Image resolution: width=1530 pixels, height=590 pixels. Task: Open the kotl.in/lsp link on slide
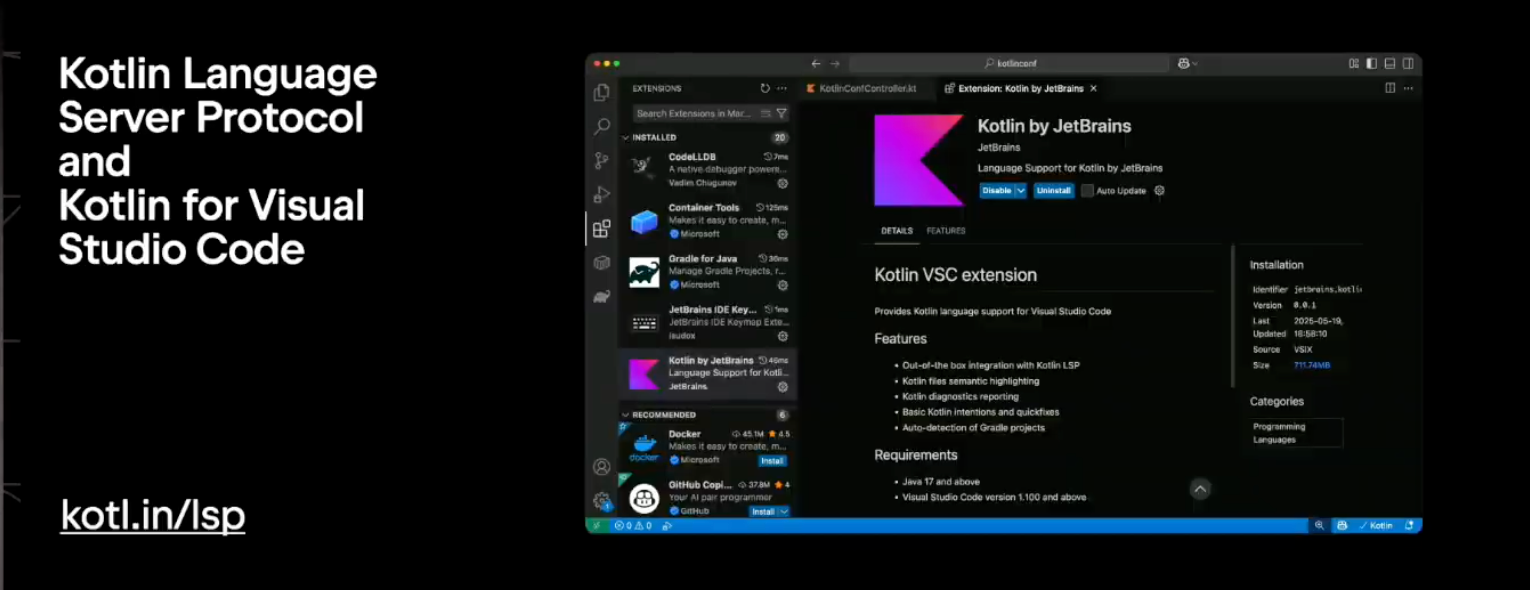(x=153, y=516)
